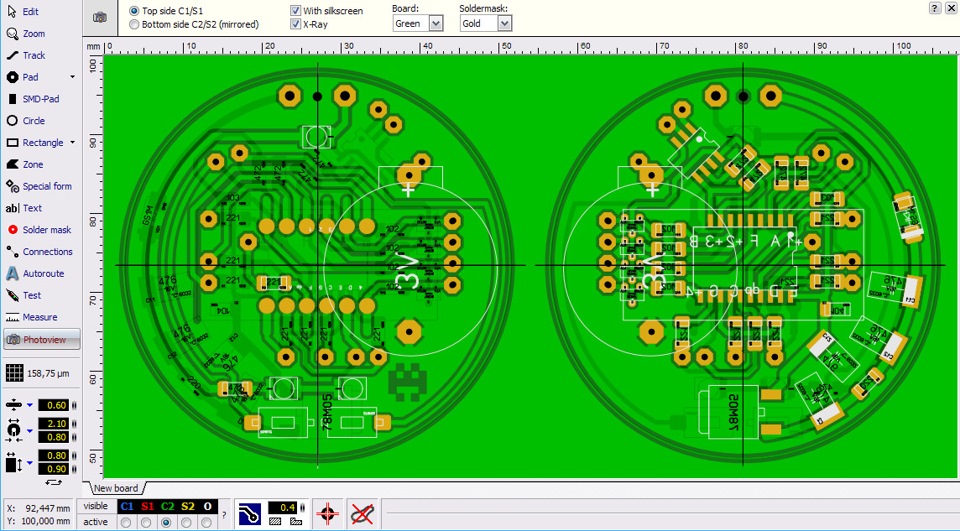The image size is (960, 531).
Task: Toggle the Photoview mode button
Action: [x=42, y=339]
